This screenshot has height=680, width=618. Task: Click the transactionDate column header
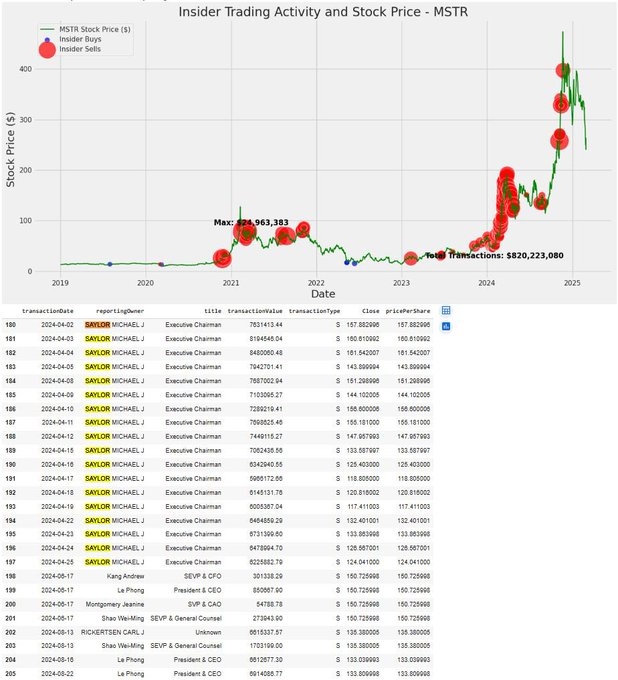(x=48, y=311)
